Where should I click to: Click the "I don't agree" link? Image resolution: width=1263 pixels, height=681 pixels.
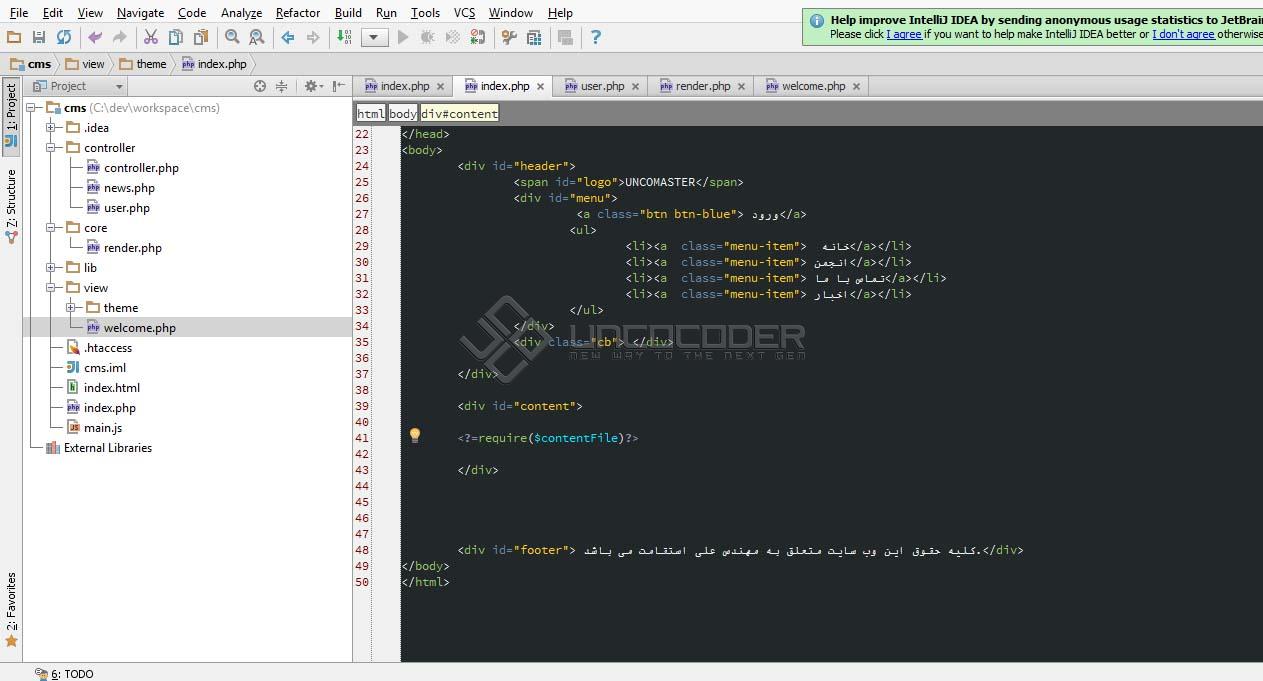(1183, 34)
